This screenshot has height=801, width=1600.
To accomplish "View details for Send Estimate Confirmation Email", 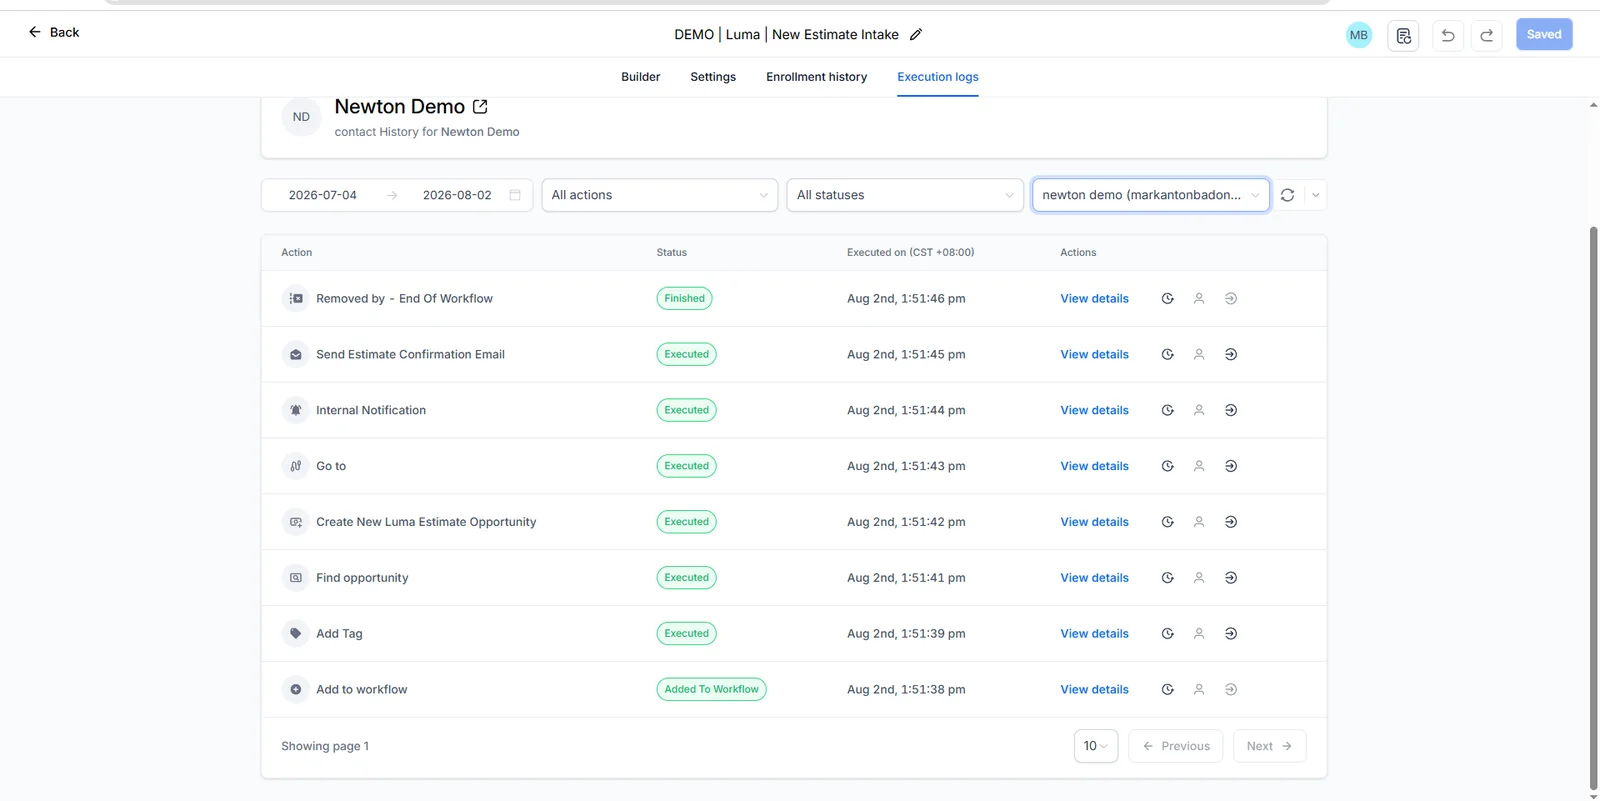I will click(x=1095, y=354).
